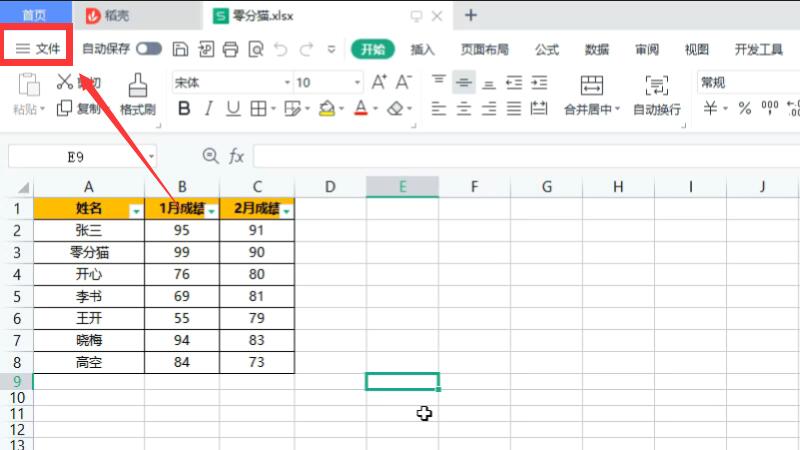Click the Copy (复制) button
The image size is (800, 450).
coord(79,109)
